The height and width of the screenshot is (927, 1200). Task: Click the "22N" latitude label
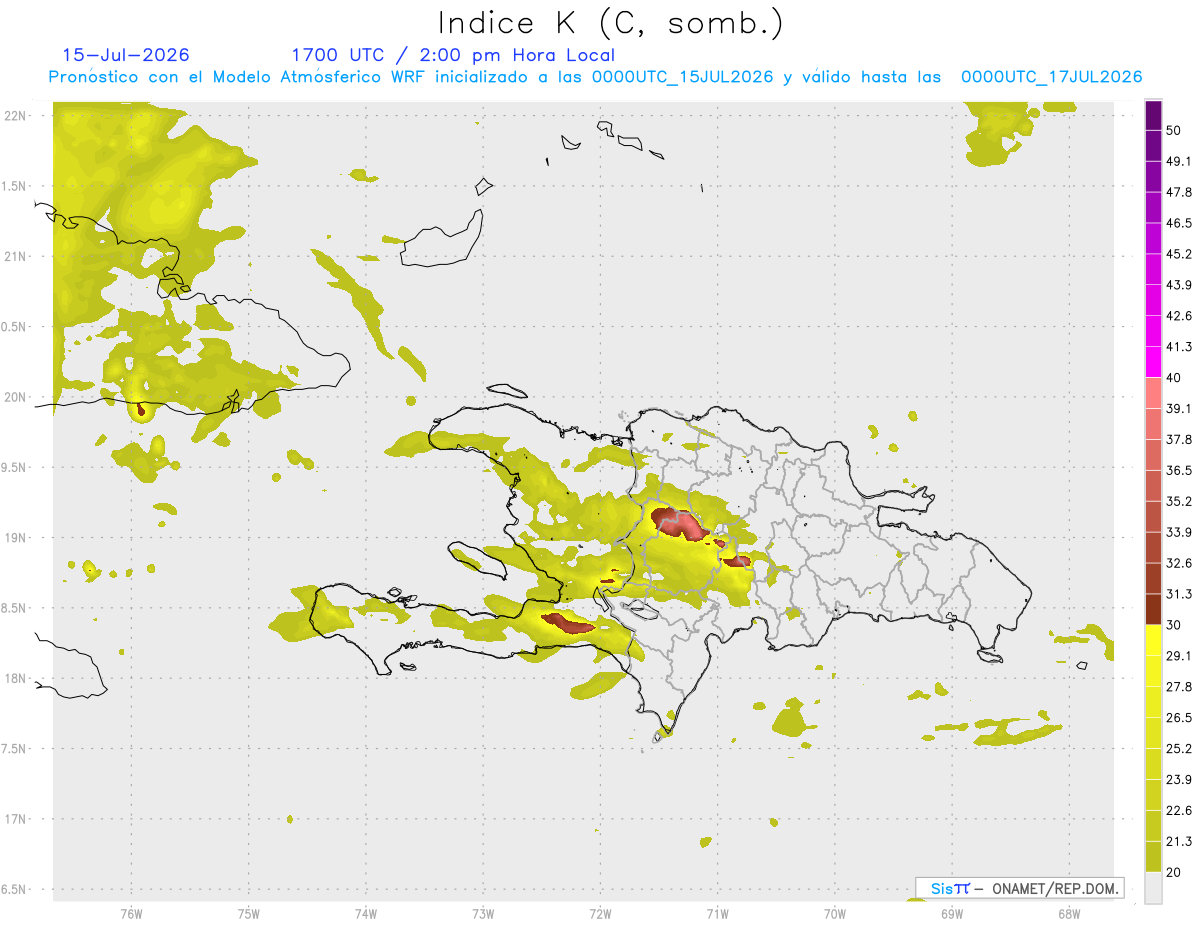coord(17,115)
